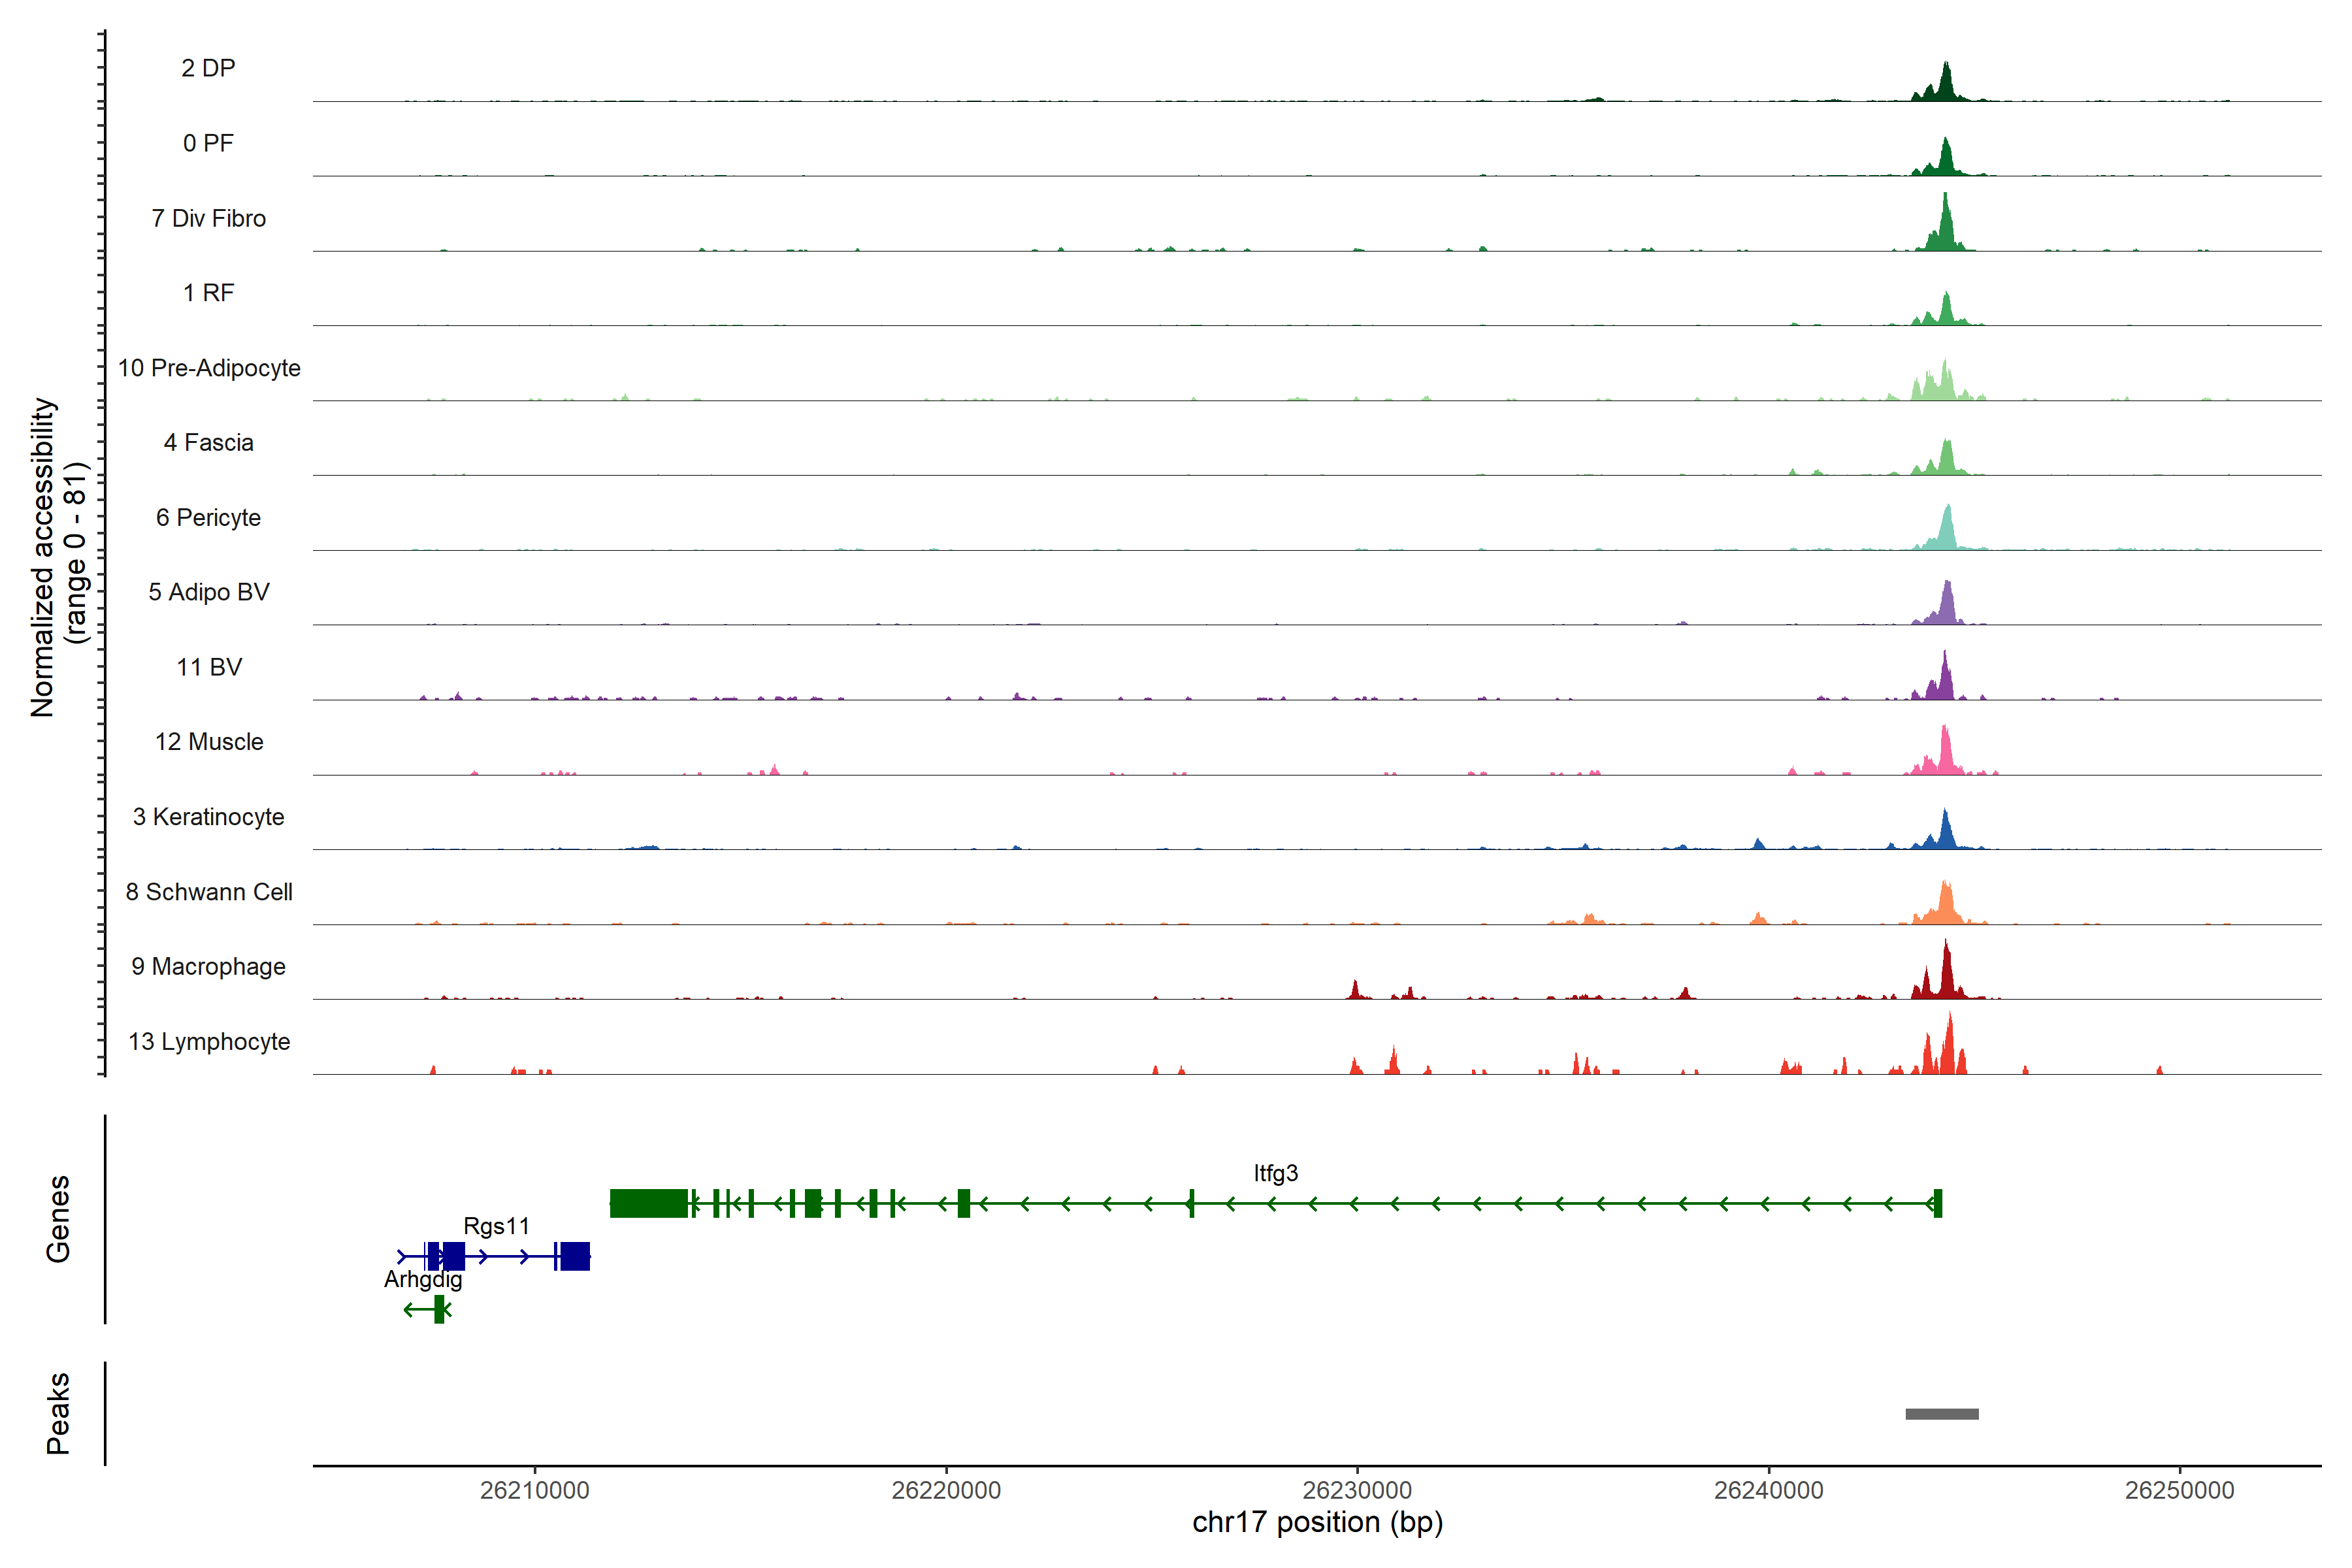Viewport: 2352px width, 1568px height.
Task: Click the 8 Schwann Cell track label
Action: tap(209, 892)
